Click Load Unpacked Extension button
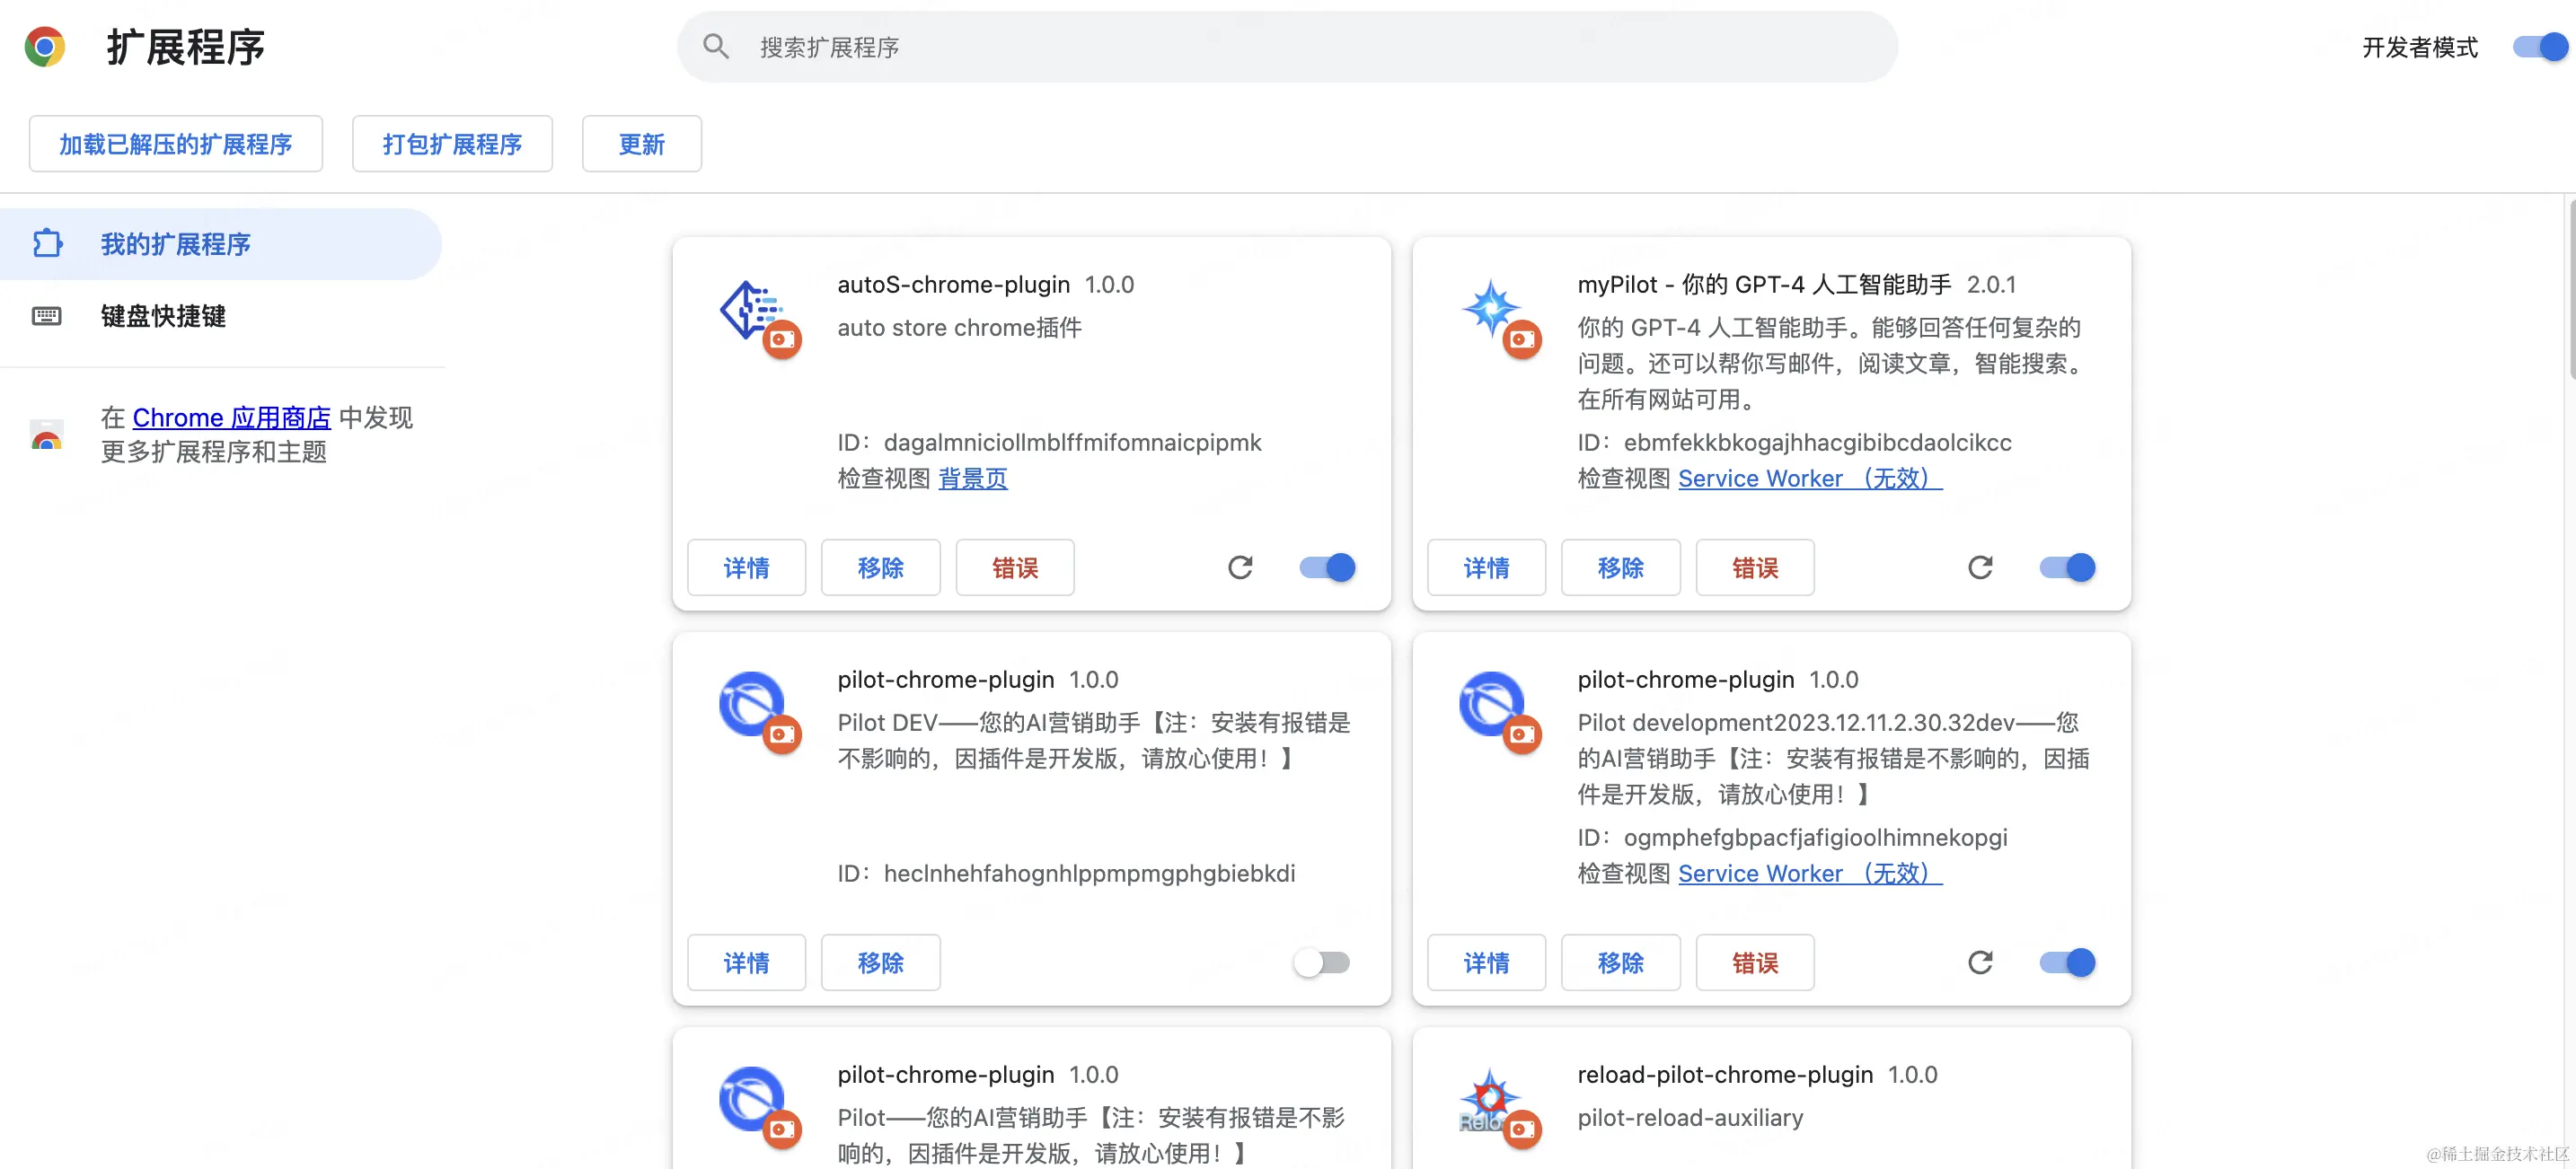The image size is (2576, 1169). 176,144
